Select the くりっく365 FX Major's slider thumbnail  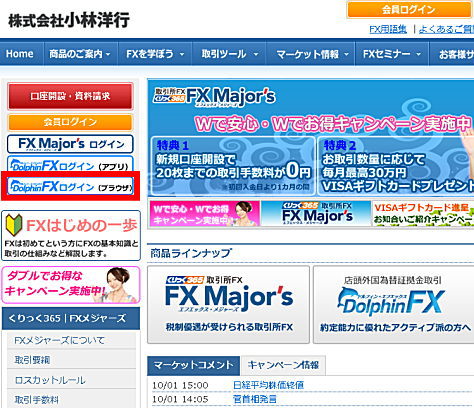316,213
